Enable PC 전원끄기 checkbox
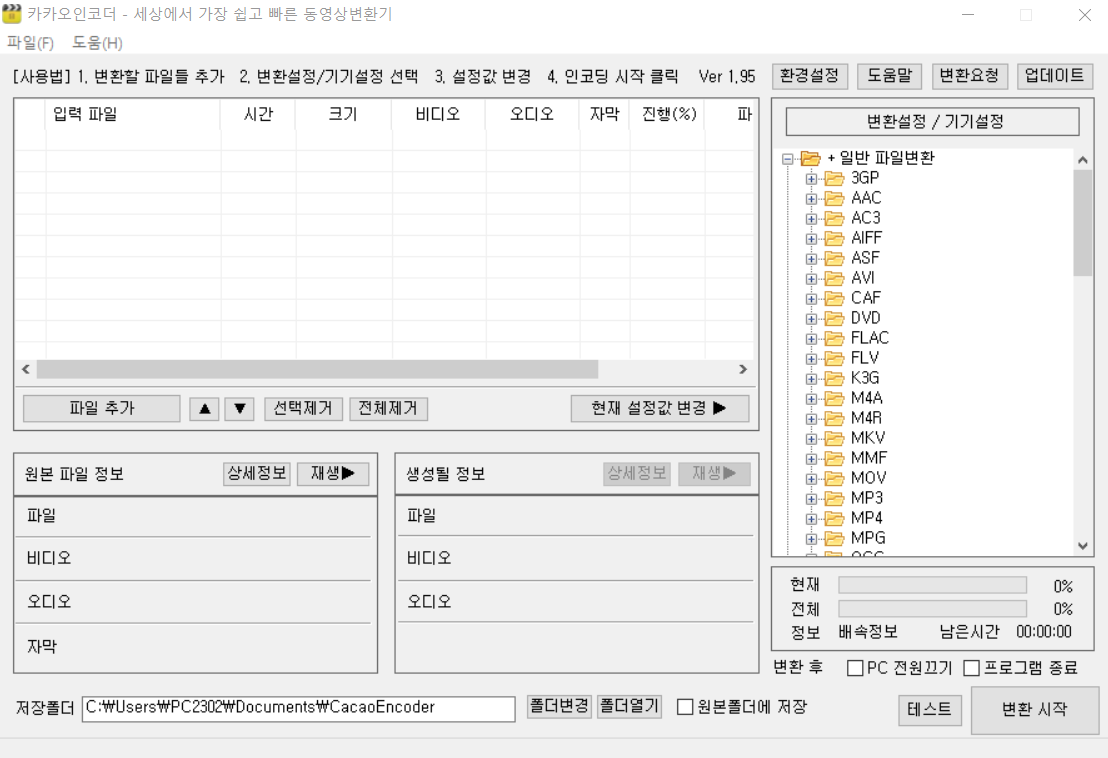The image size is (1108, 758). click(855, 668)
